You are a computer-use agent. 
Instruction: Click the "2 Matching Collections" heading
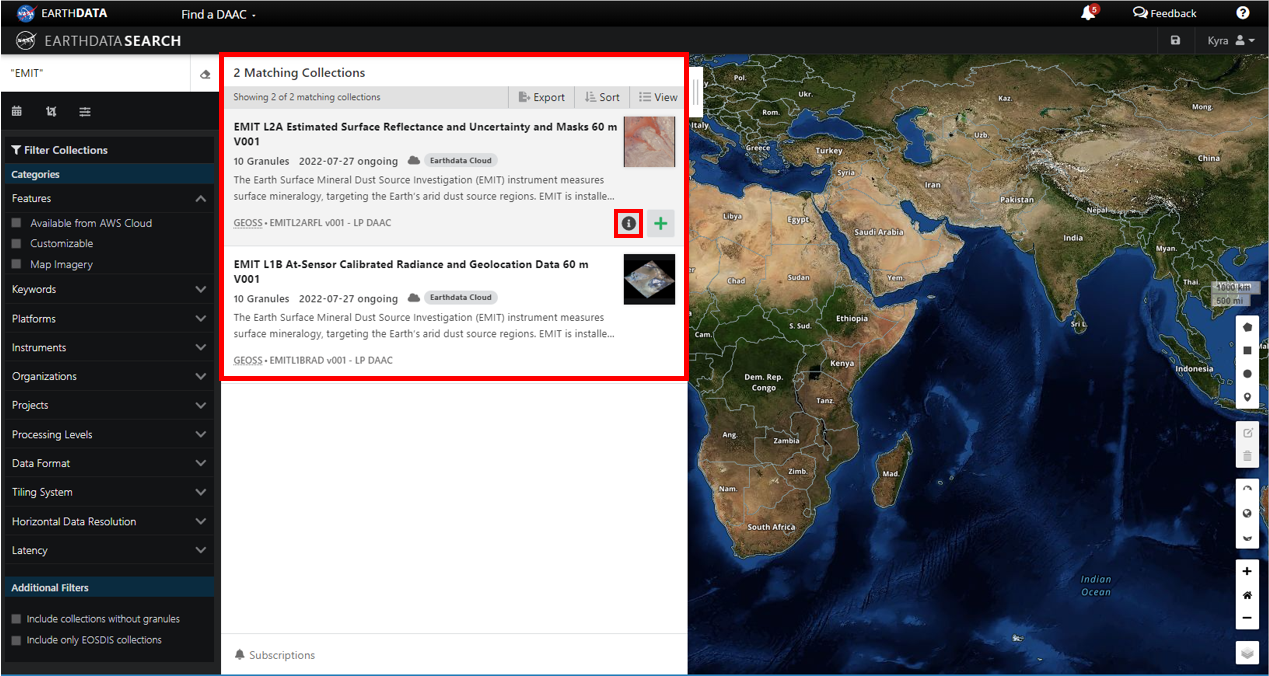(x=299, y=73)
